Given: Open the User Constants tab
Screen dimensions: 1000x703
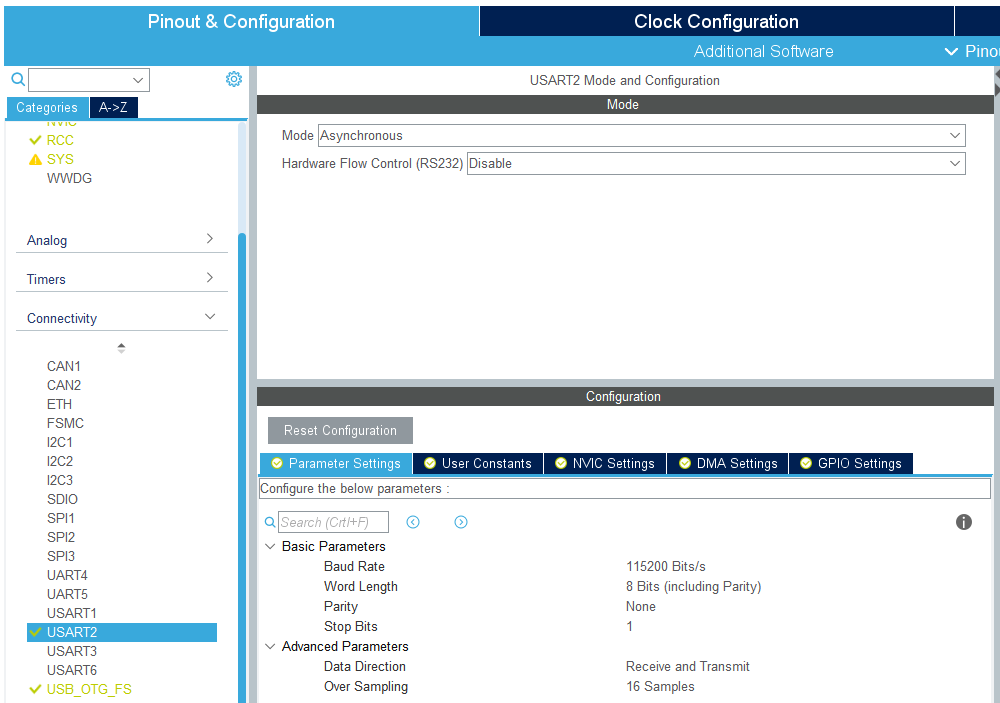Looking at the screenshot, I should click(x=478, y=464).
